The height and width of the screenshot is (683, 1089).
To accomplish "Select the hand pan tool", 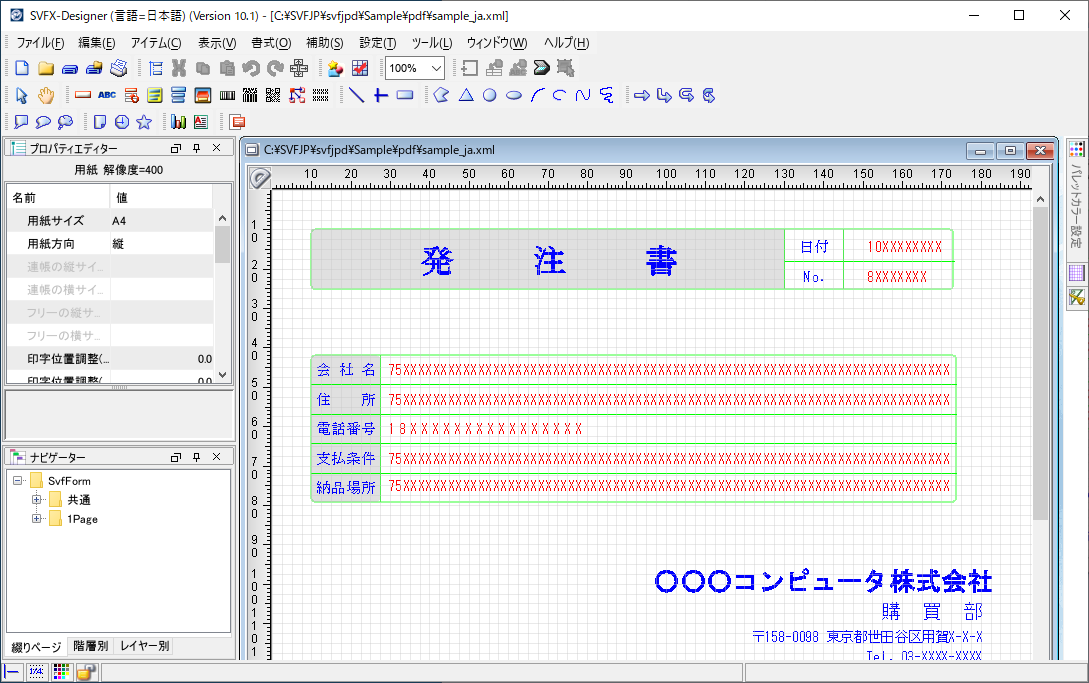I will coord(46,95).
